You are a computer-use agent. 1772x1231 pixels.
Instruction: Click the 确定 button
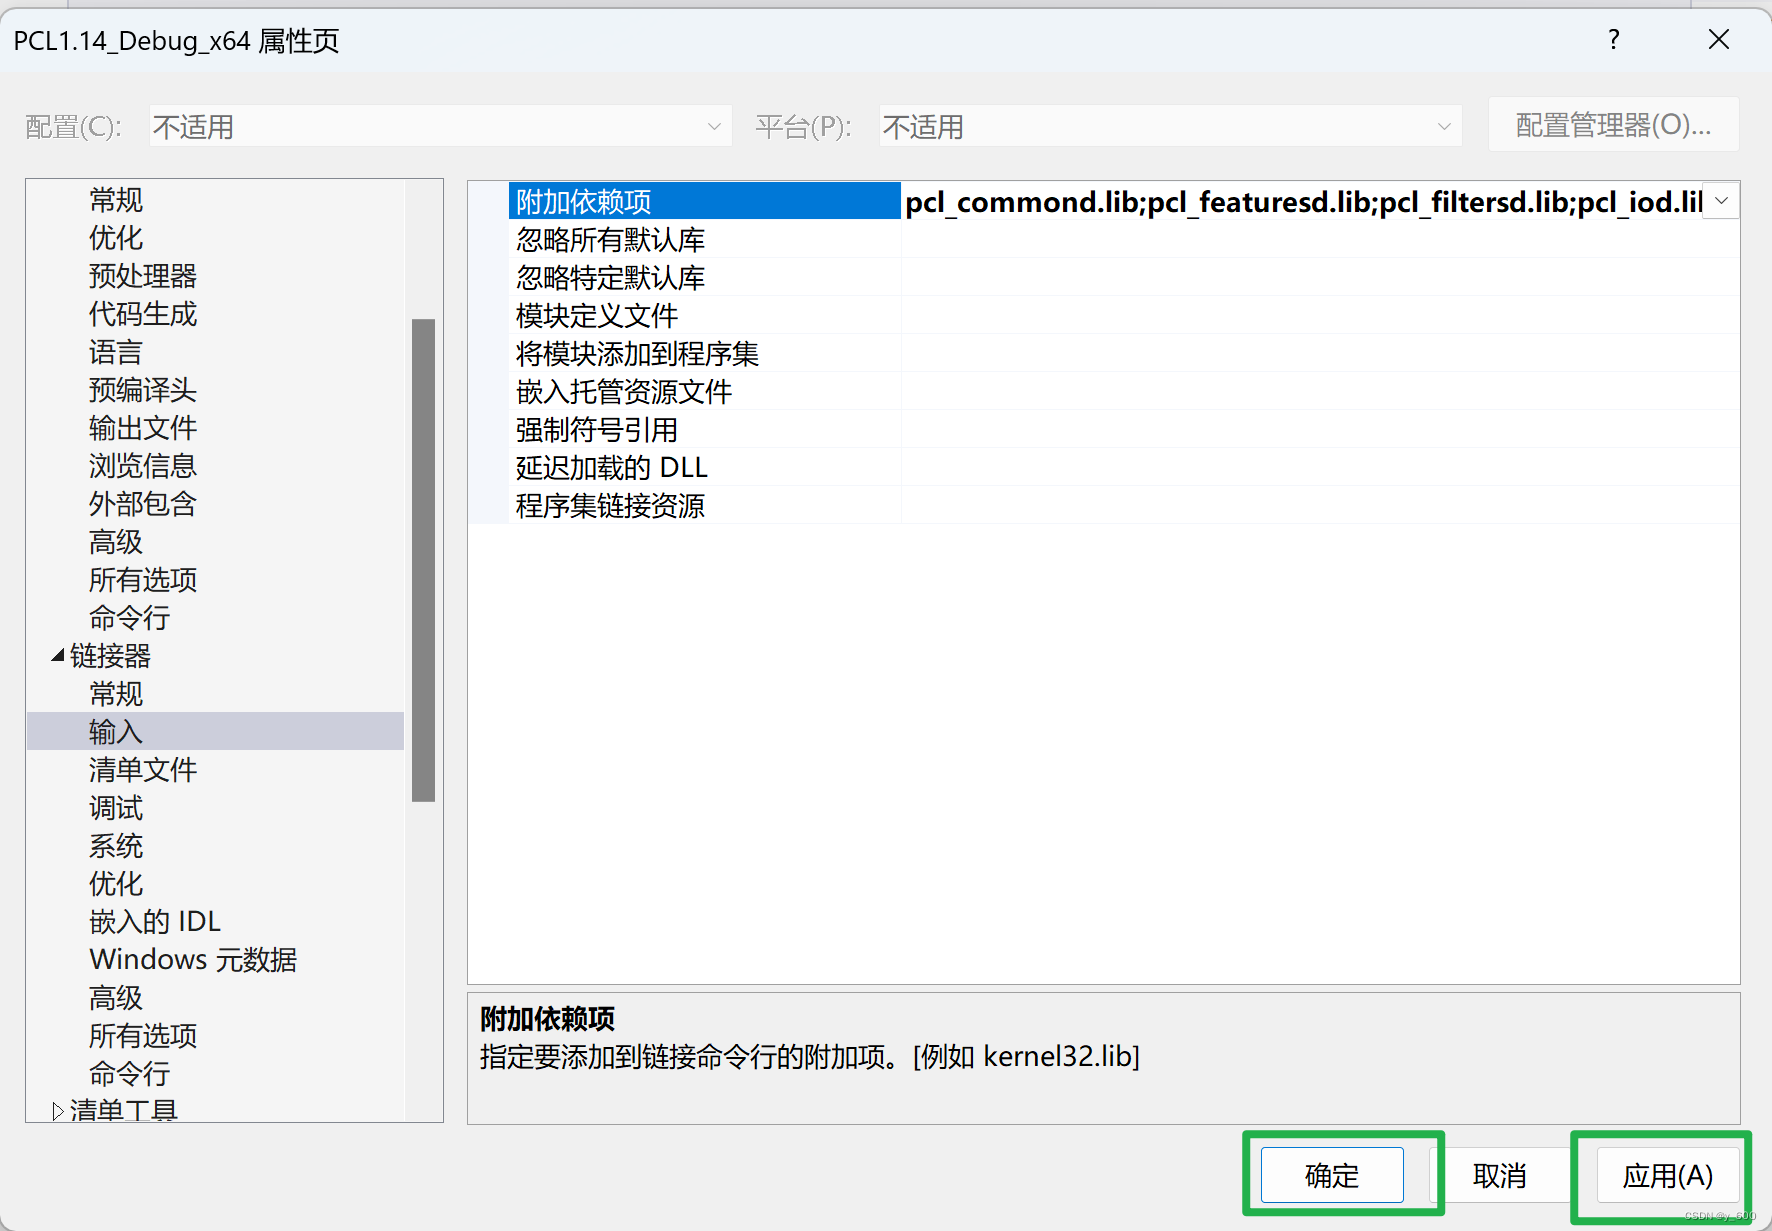pyautogui.click(x=1331, y=1175)
